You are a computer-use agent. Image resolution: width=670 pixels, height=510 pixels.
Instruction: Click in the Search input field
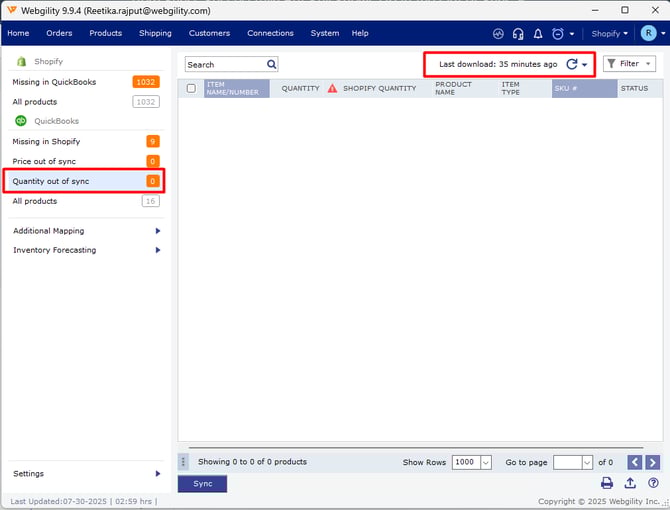point(224,64)
